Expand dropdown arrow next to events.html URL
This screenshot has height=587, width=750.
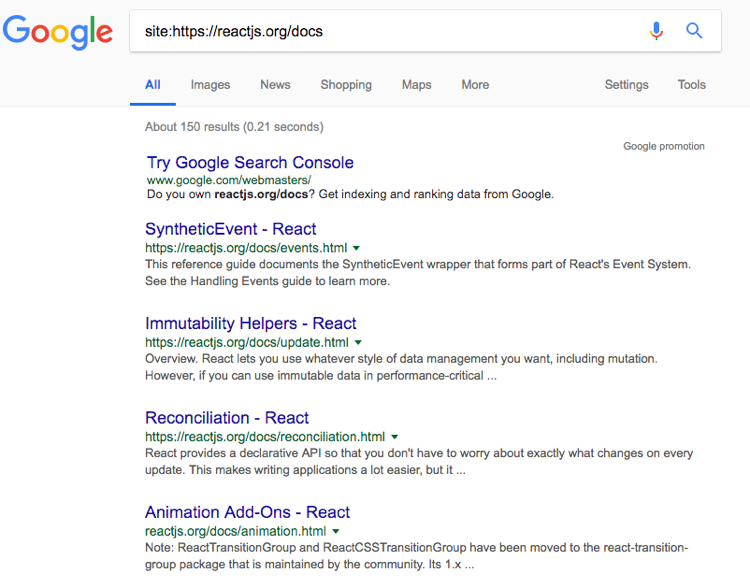tap(356, 248)
